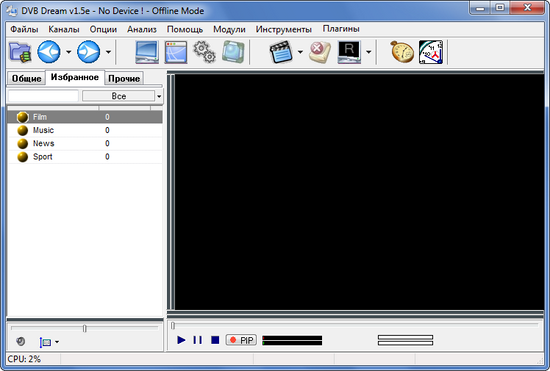Image resolution: width=550 pixels, height=371 pixels.
Task: Click the mute speaker icon
Action: [x=21, y=341]
